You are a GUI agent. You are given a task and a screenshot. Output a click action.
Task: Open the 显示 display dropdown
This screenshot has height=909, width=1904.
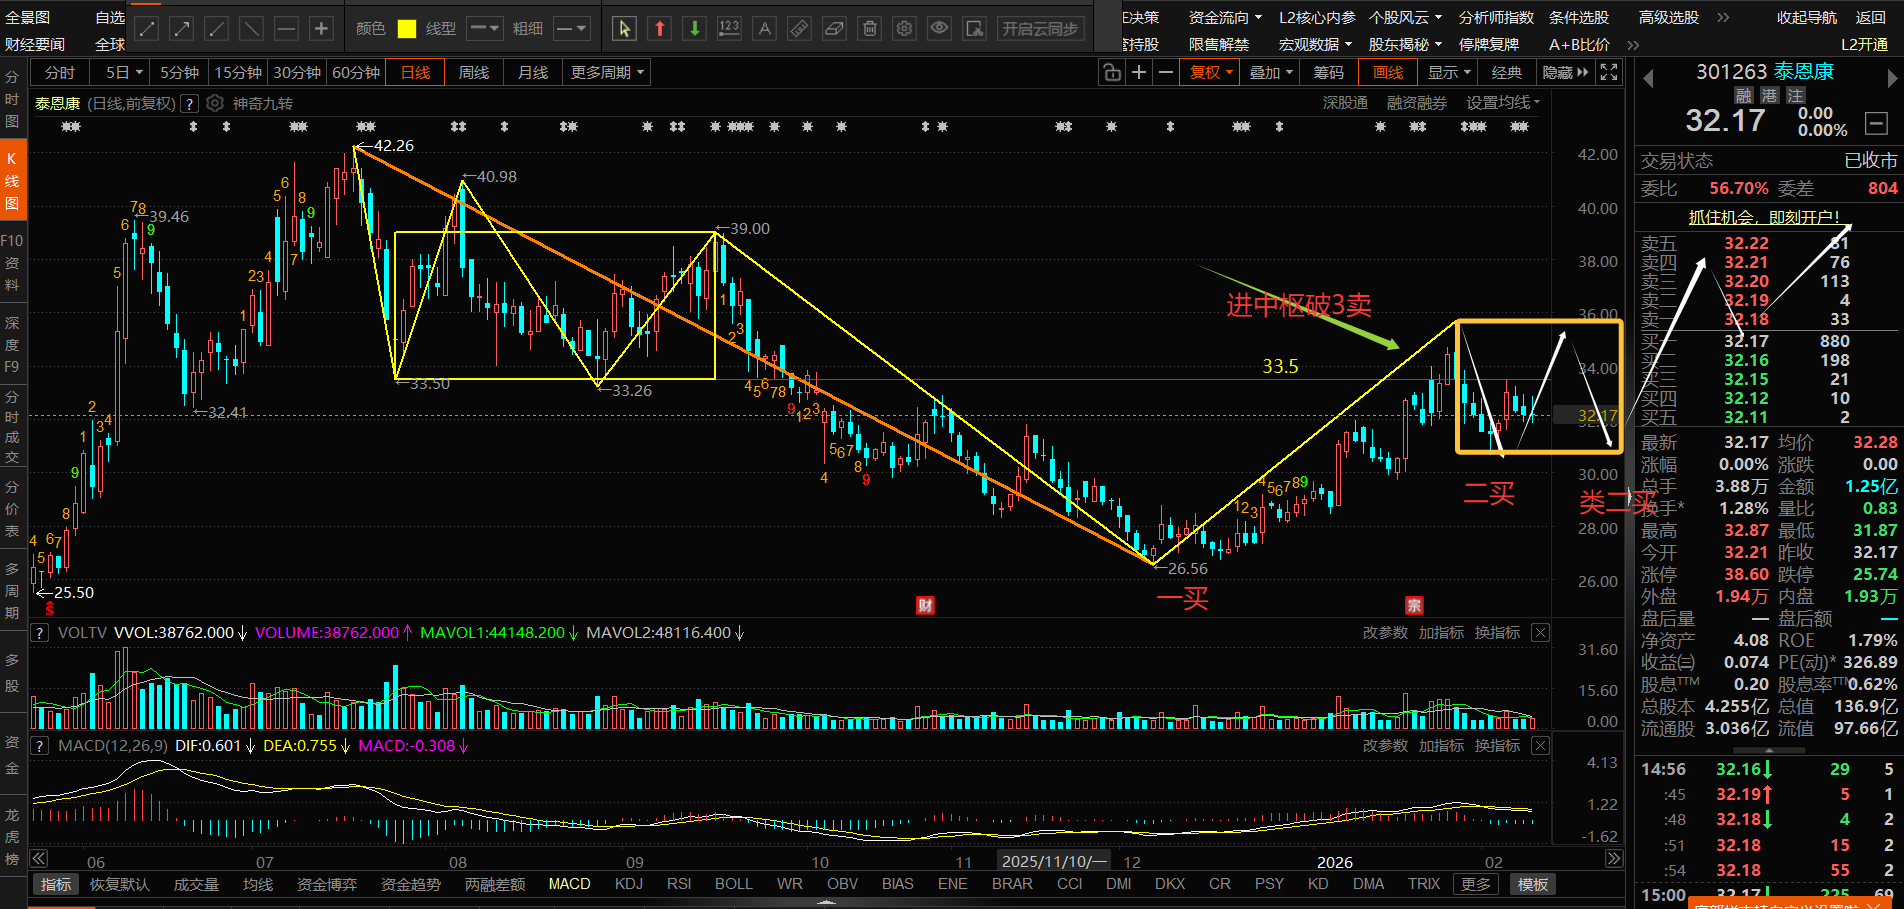point(1449,72)
